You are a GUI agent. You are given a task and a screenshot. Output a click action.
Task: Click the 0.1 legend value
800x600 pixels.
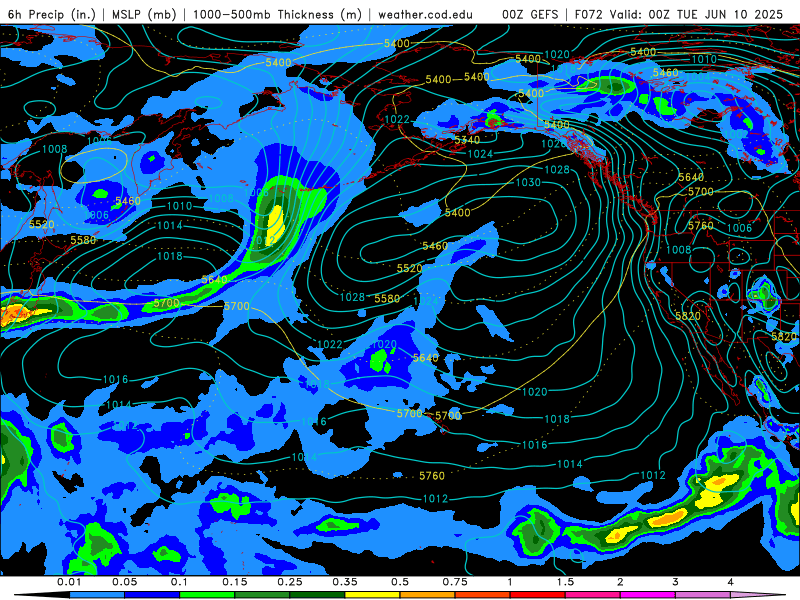click(x=179, y=582)
